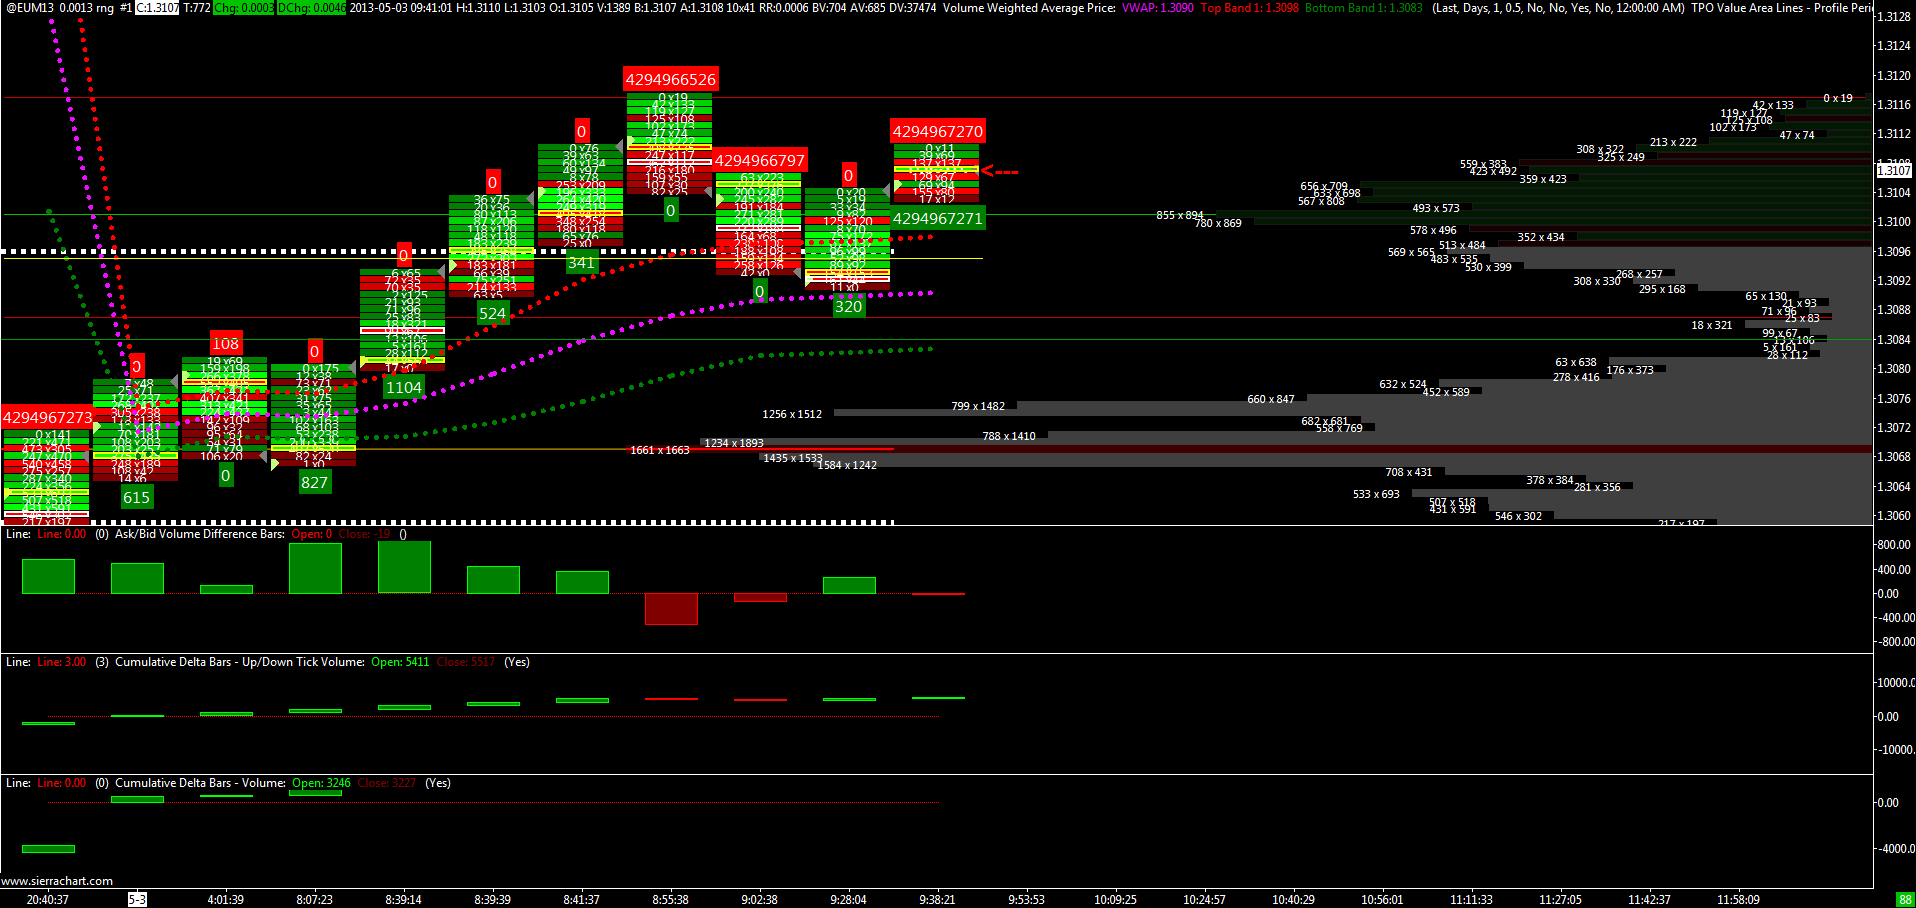Viewport: 1916px width, 908px height.
Task: Click the Top Band 1: 1.3098 value
Action: [1249, 8]
